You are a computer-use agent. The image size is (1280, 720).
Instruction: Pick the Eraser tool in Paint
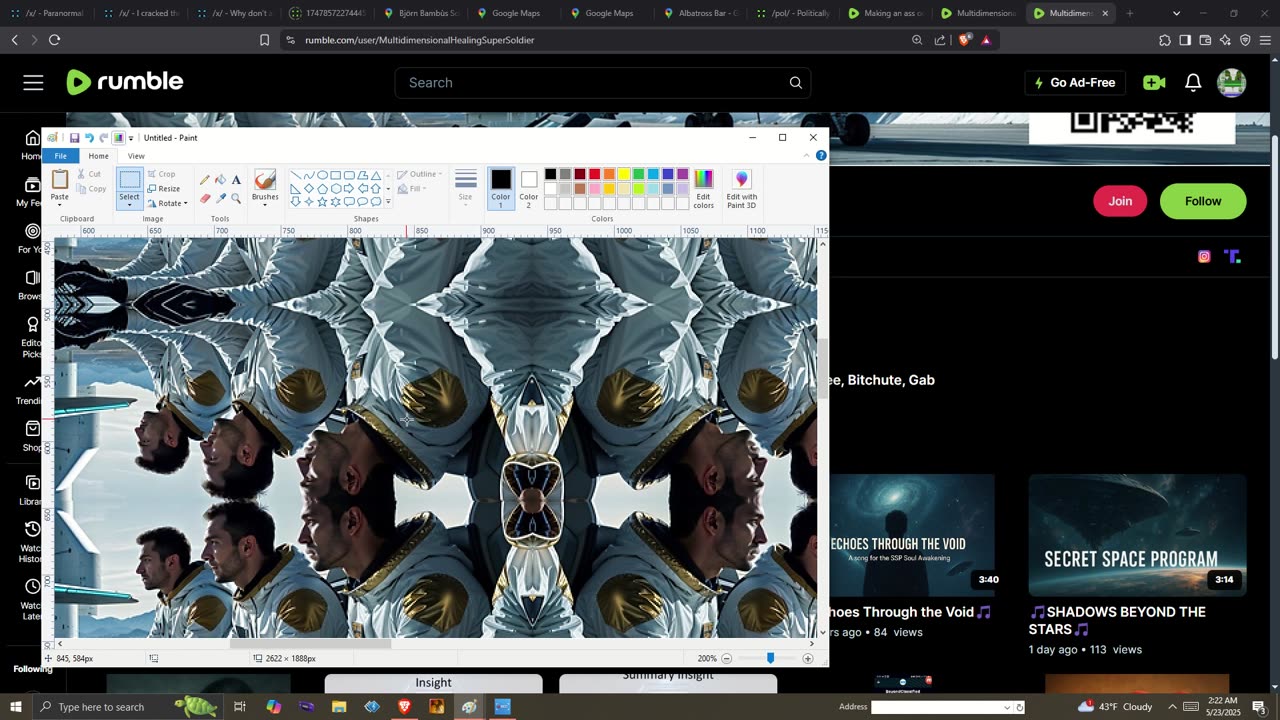tap(205, 198)
